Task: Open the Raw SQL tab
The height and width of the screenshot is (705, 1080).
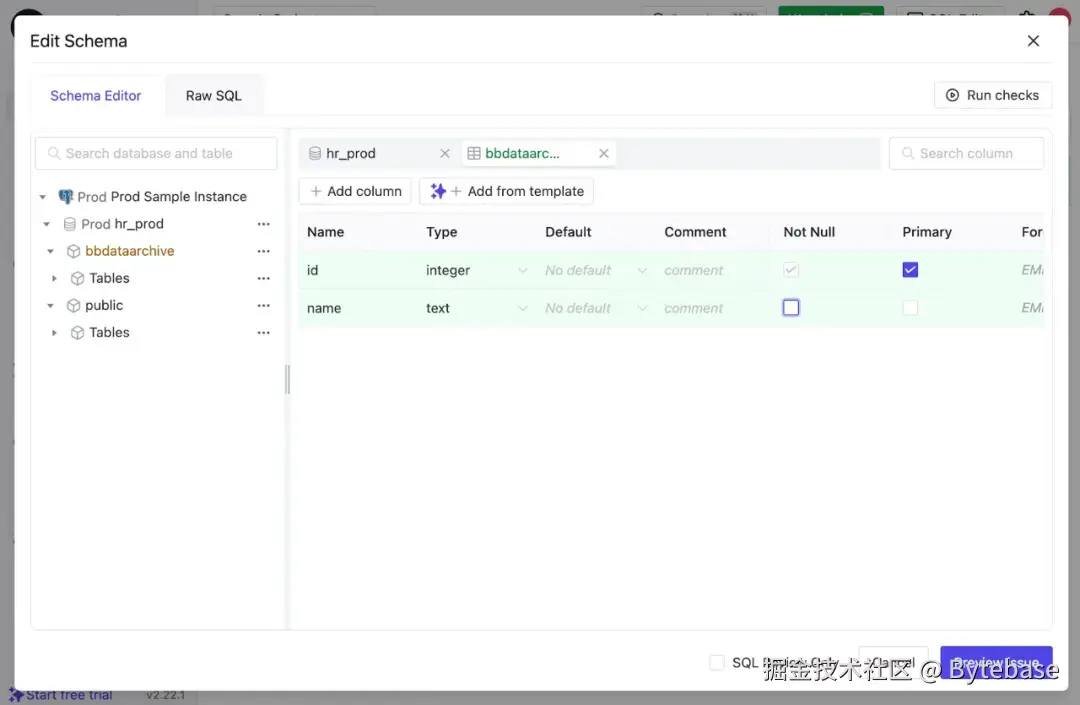Action: click(214, 96)
